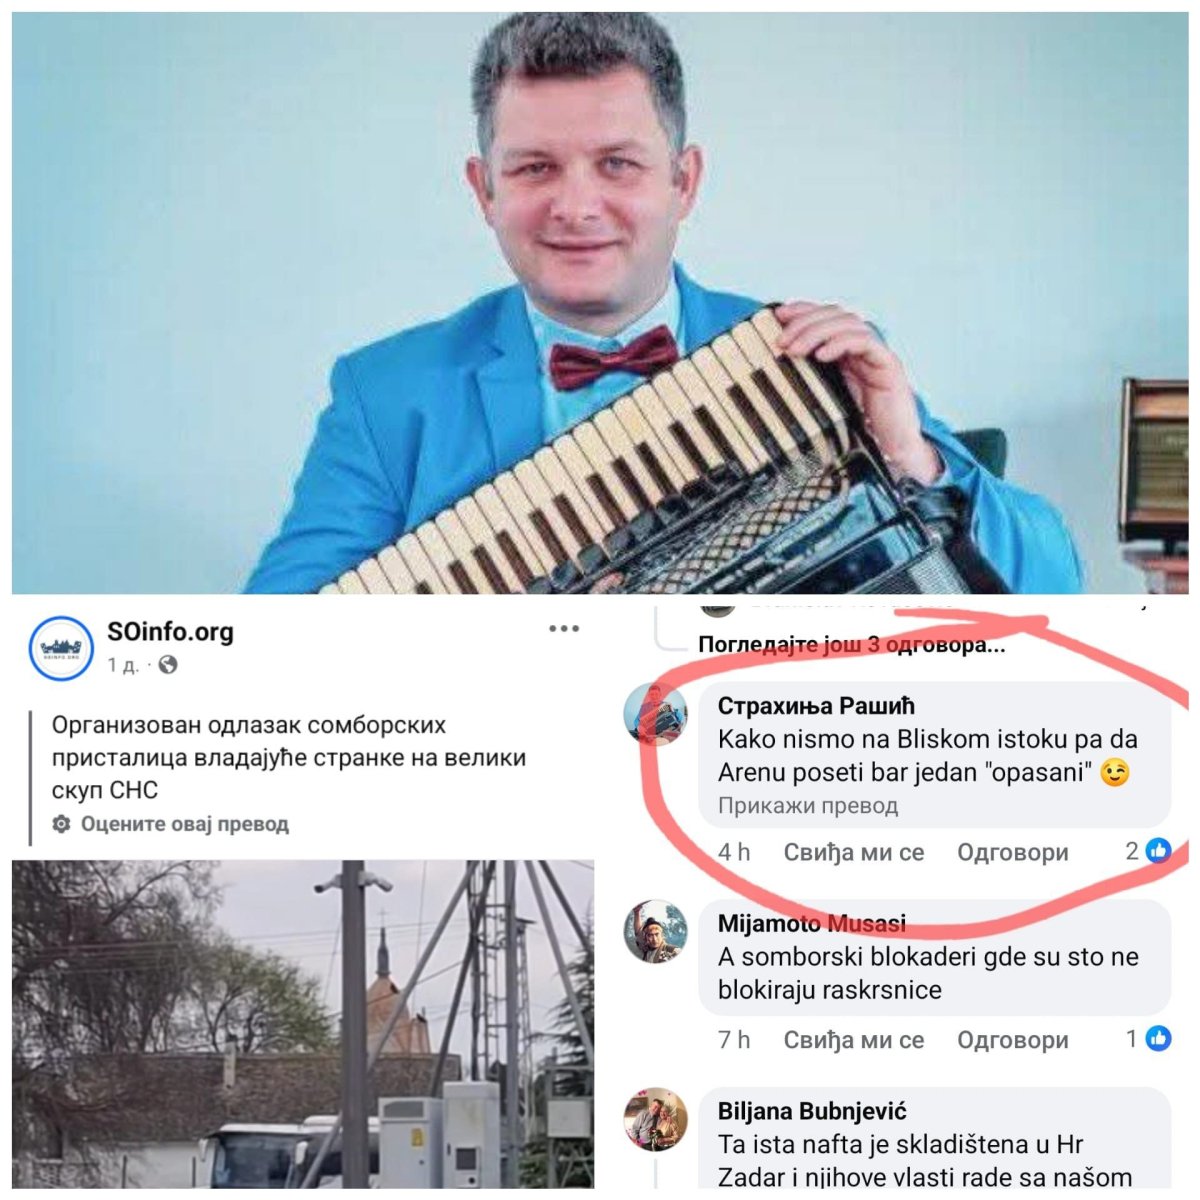Open Mijamoto Musasi's profile avatar
Image resolution: width=1200 pixels, height=1200 pixels.
pos(656,932)
